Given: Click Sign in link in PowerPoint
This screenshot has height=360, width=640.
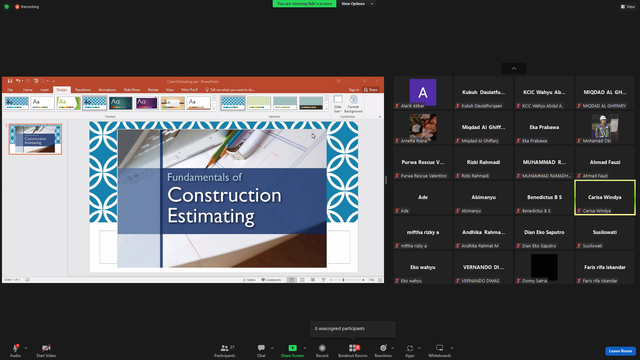Looking at the screenshot, I should [354, 90].
